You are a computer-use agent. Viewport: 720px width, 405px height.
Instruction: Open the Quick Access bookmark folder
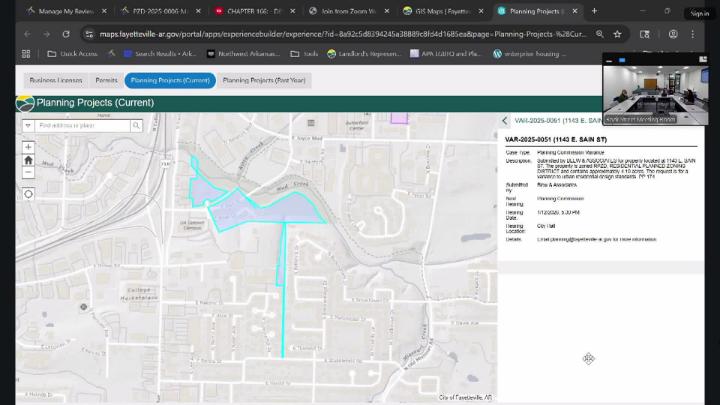pos(72,54)
